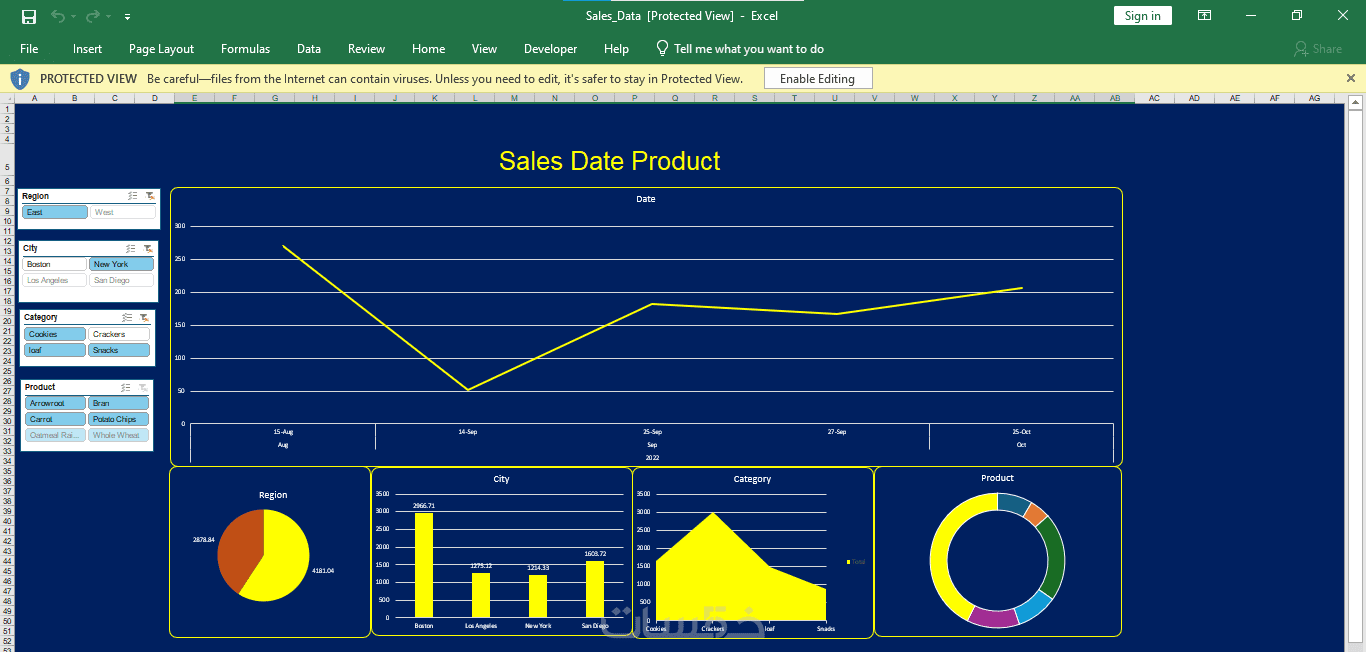Enable multi-select on the Product slicer
The image size is (1366, 652).
[x=125, y=387]
